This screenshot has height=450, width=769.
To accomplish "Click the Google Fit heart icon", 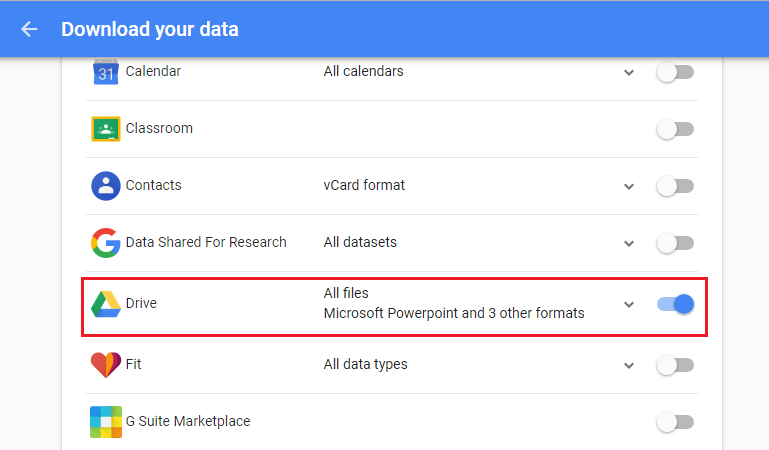I will click(106, 365).
